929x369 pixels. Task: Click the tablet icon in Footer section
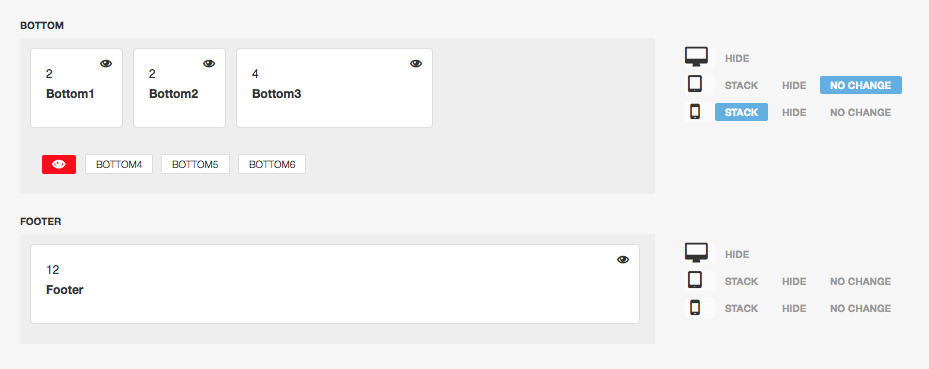tap(695, 280)
